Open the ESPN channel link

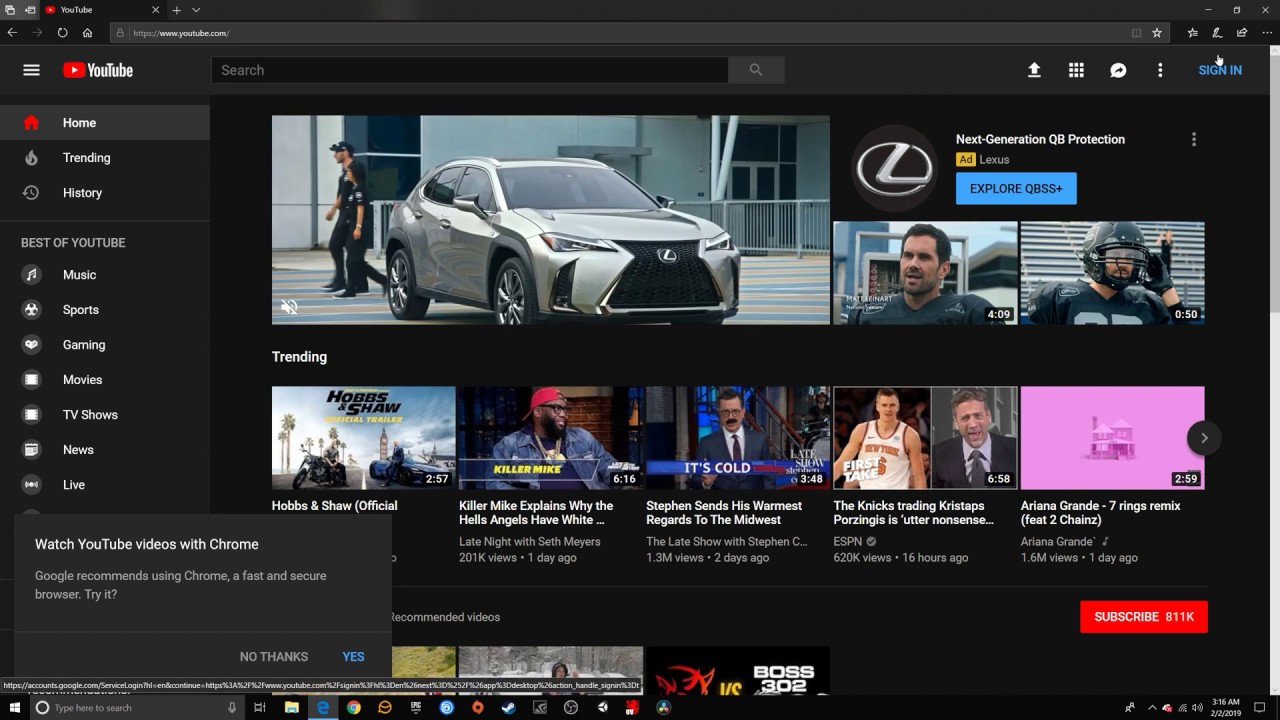pos(848,542)
